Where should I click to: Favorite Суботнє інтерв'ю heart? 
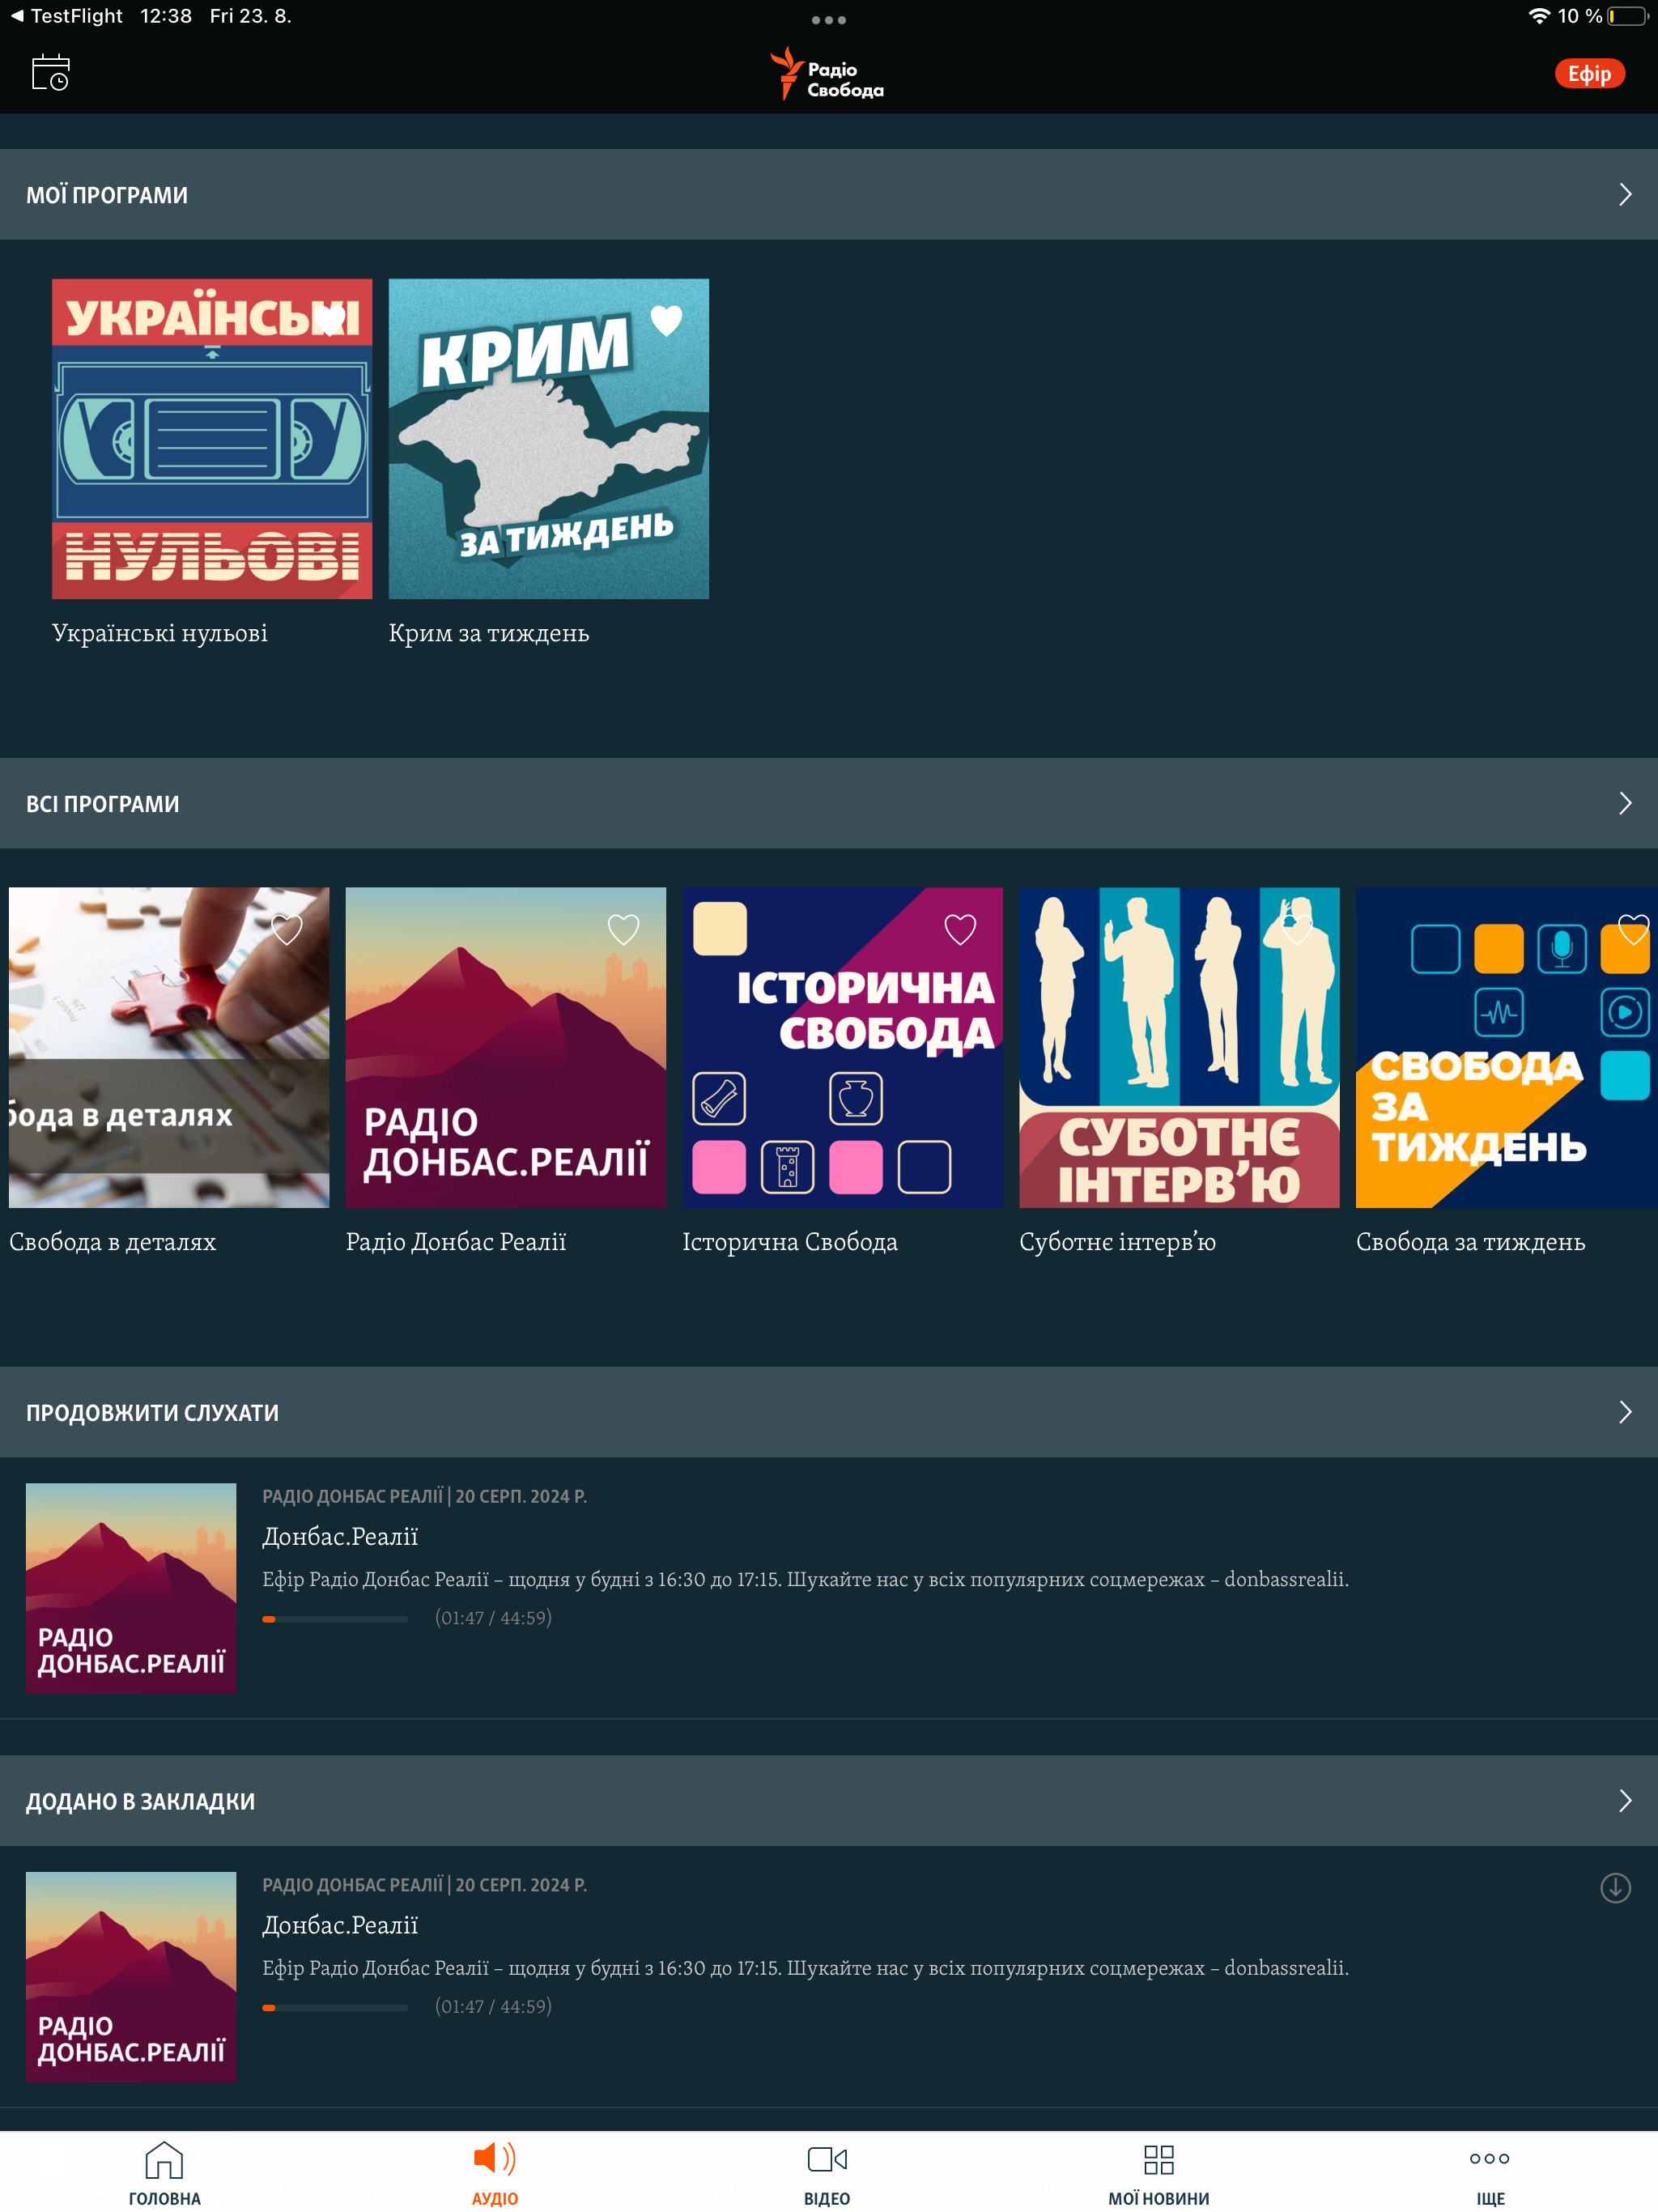tap(1297, 929)
